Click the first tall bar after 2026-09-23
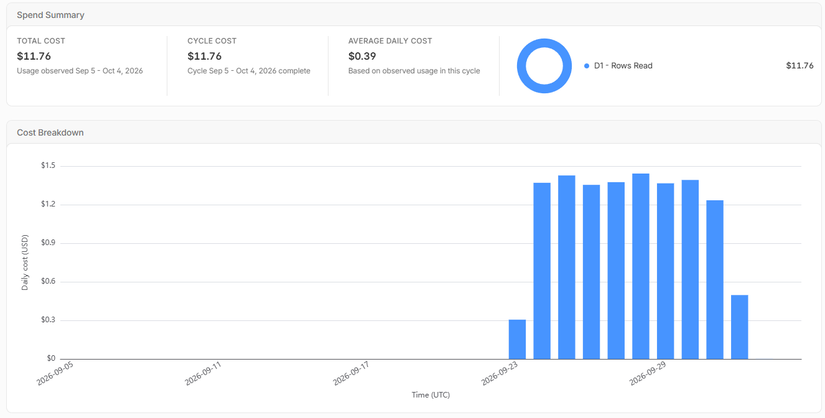The height and width of the screenshot is (418, 825). point(542,271)
